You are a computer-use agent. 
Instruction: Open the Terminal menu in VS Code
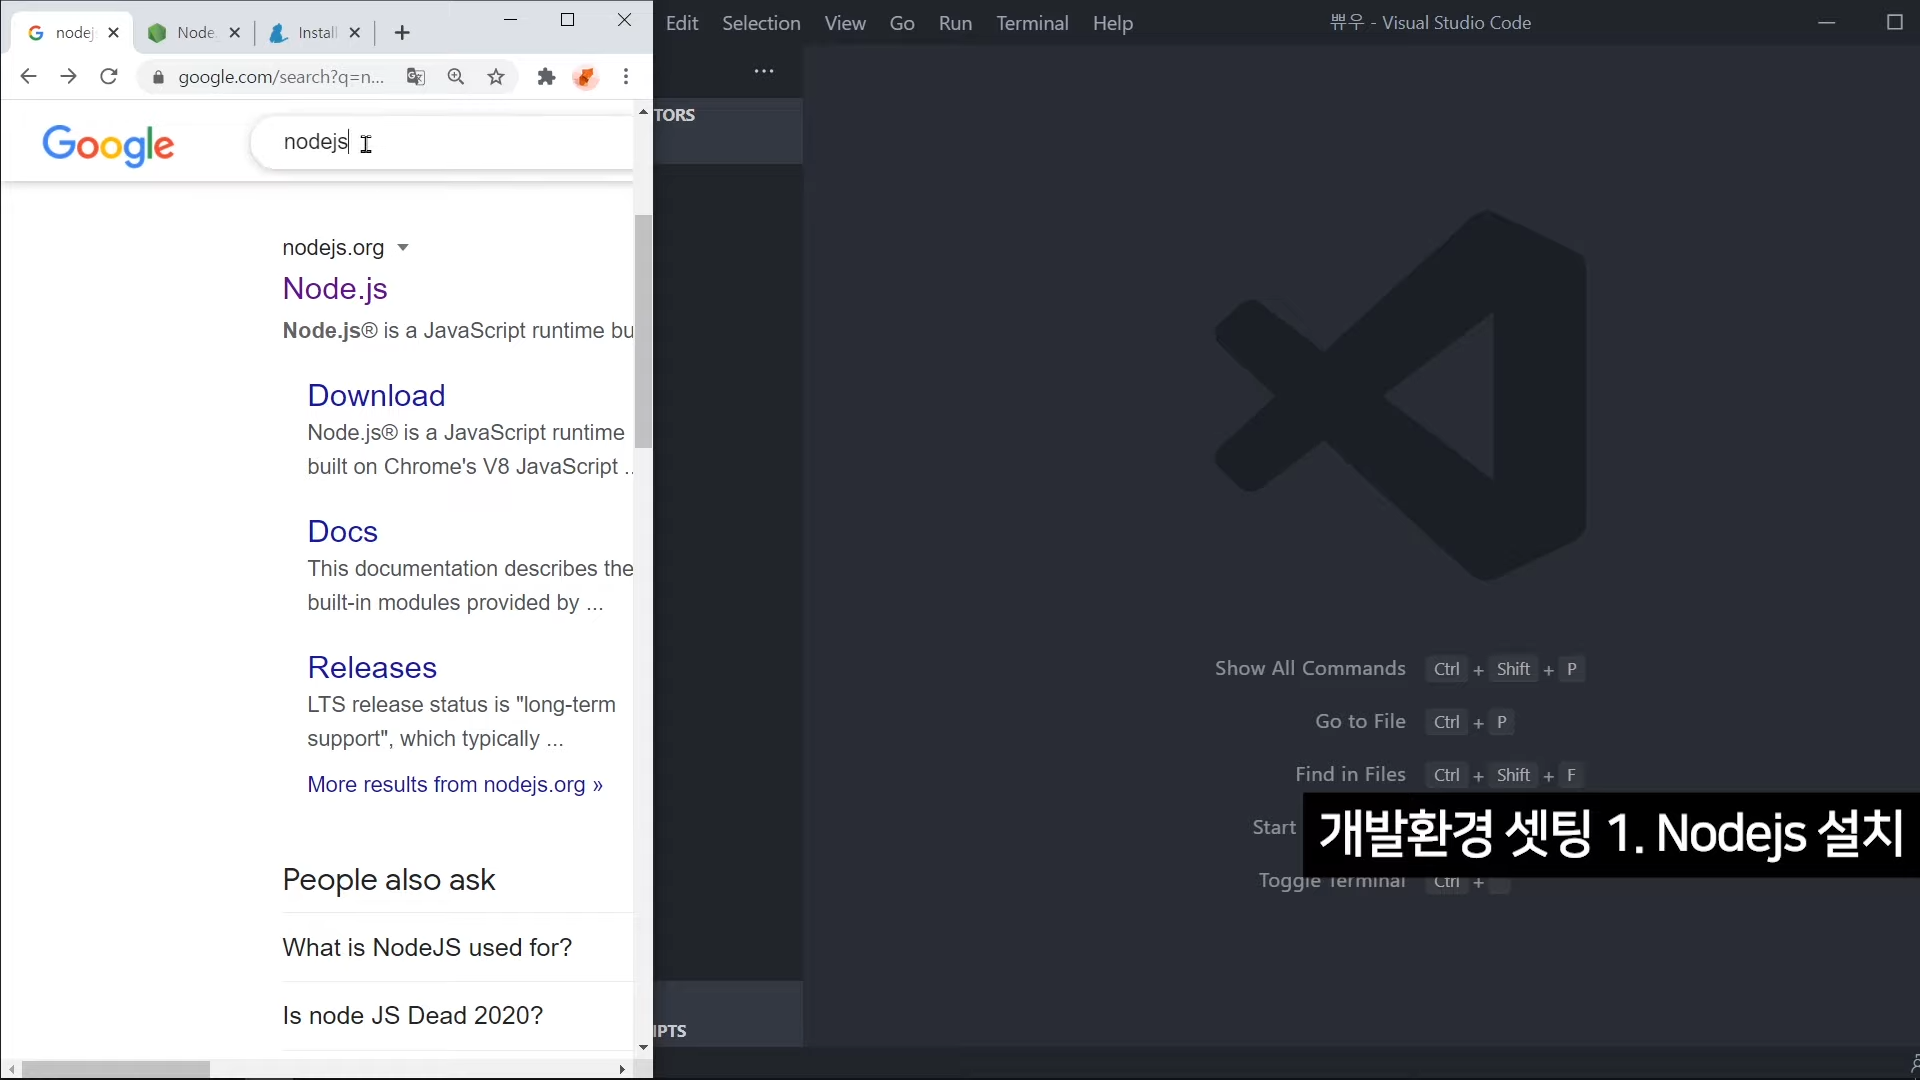1032,23
